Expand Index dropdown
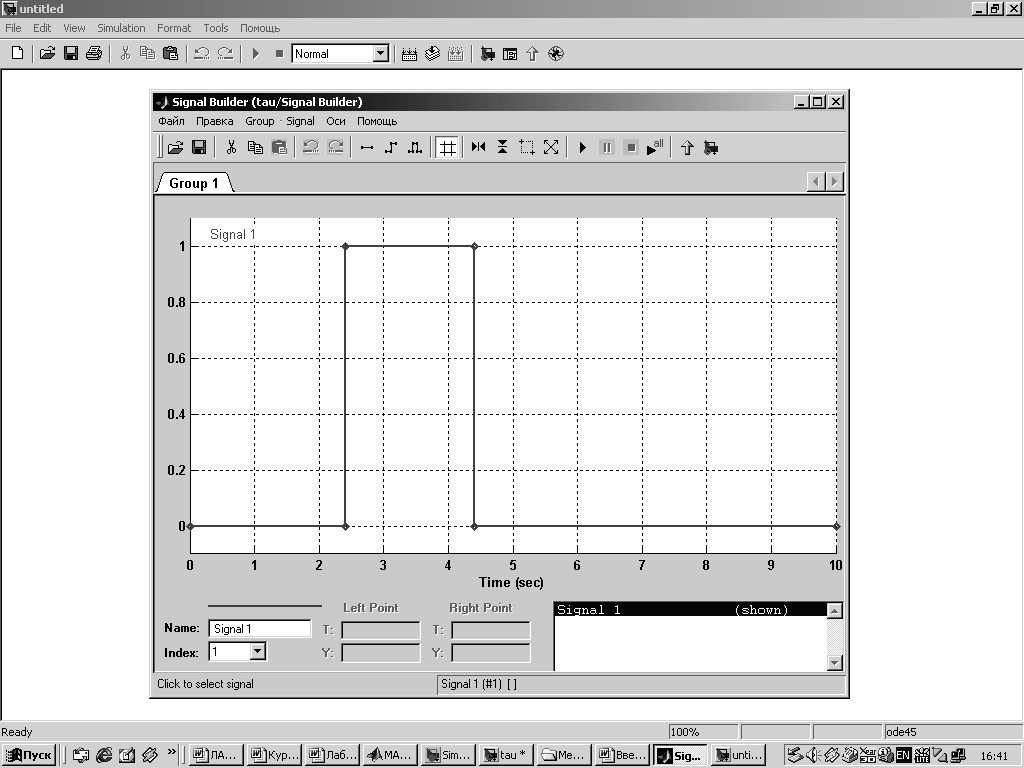This screenshot has height=768, width=1024. click(258, 651)
